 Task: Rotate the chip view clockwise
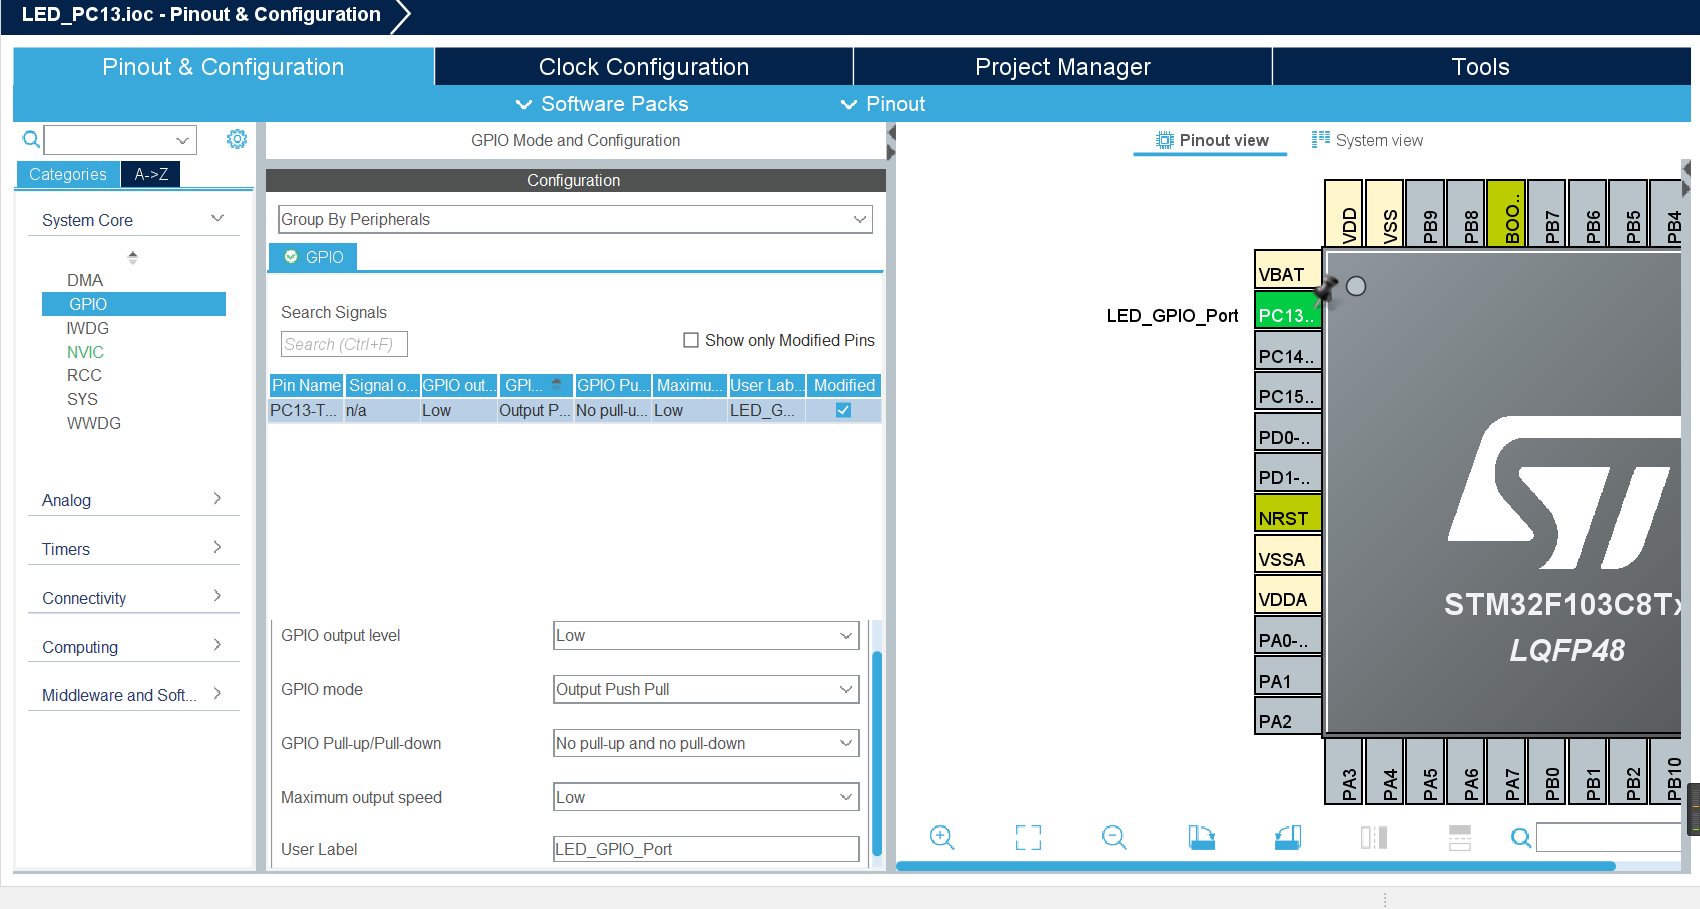click(x=1201, y=837)
